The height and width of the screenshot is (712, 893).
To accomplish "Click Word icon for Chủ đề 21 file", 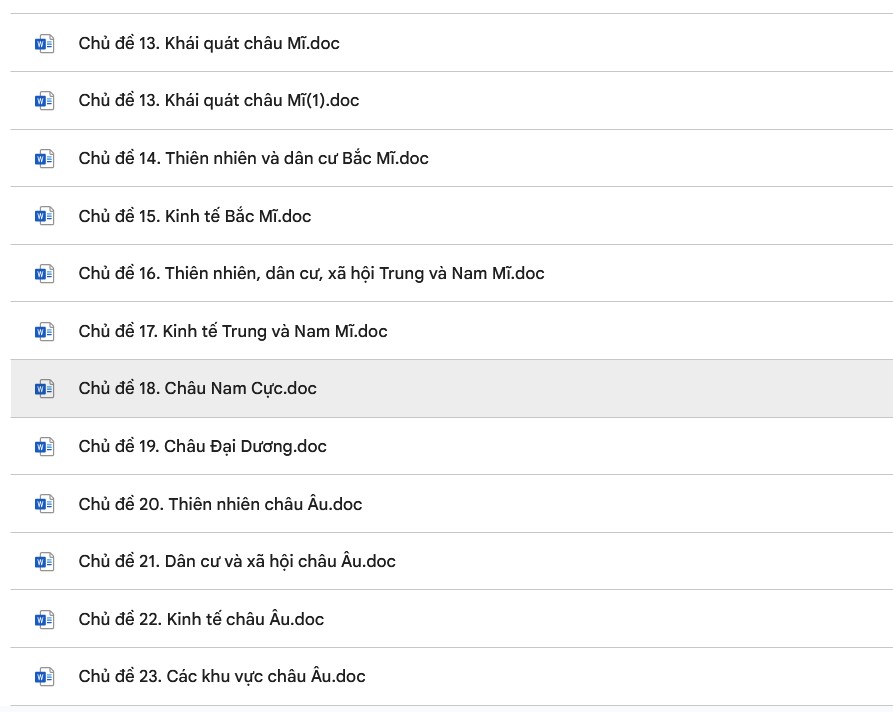I will 44,562.
